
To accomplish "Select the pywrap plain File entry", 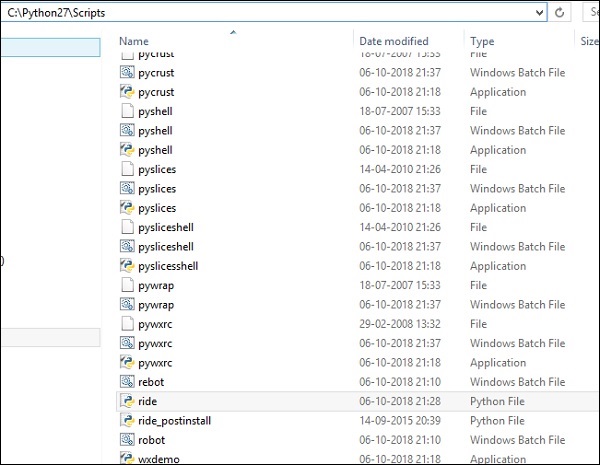I will [x=156, y=285].
